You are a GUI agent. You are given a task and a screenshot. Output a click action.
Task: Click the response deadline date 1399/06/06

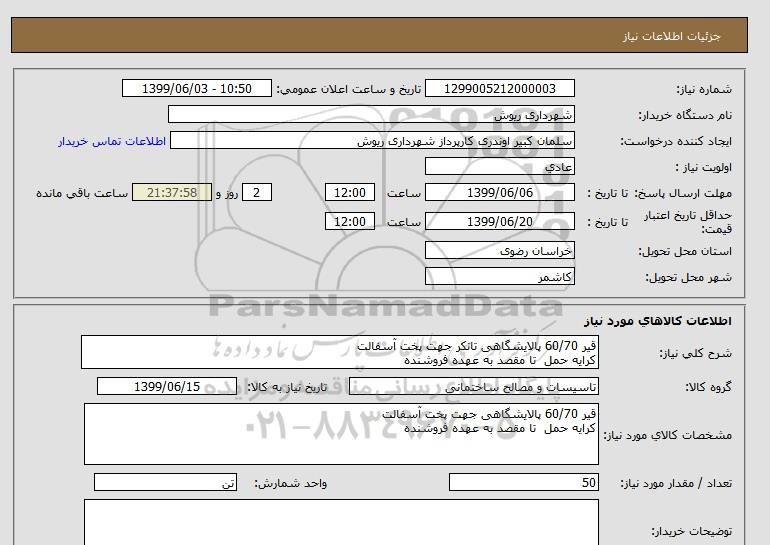pos(499,192)
